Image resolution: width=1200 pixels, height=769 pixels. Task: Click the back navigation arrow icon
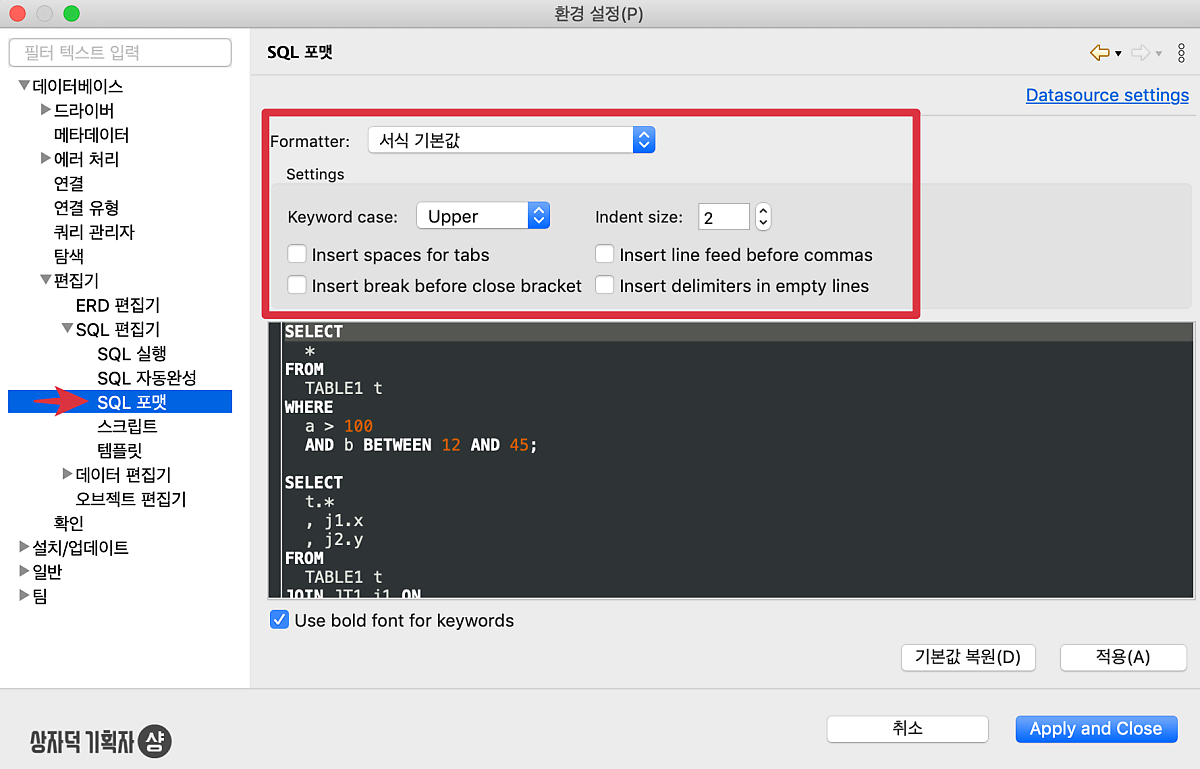(x=1099, y=53)
